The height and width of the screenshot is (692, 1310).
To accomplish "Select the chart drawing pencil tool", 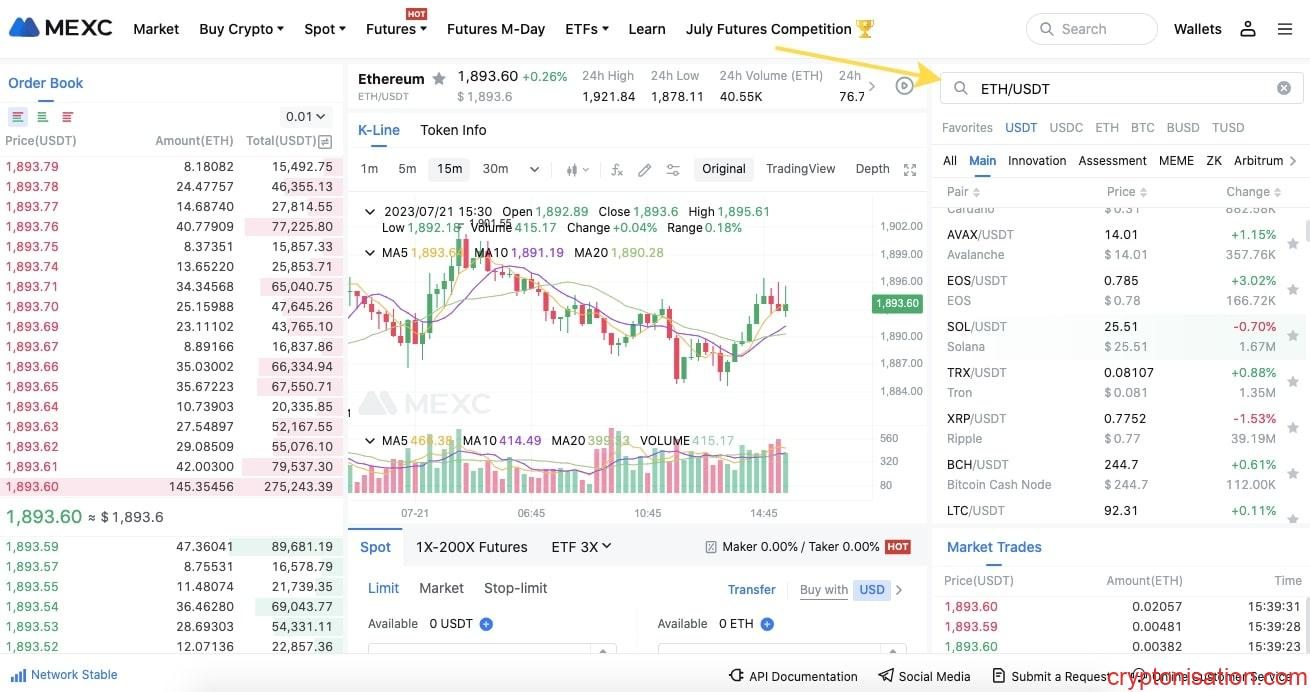I will 645,169.
